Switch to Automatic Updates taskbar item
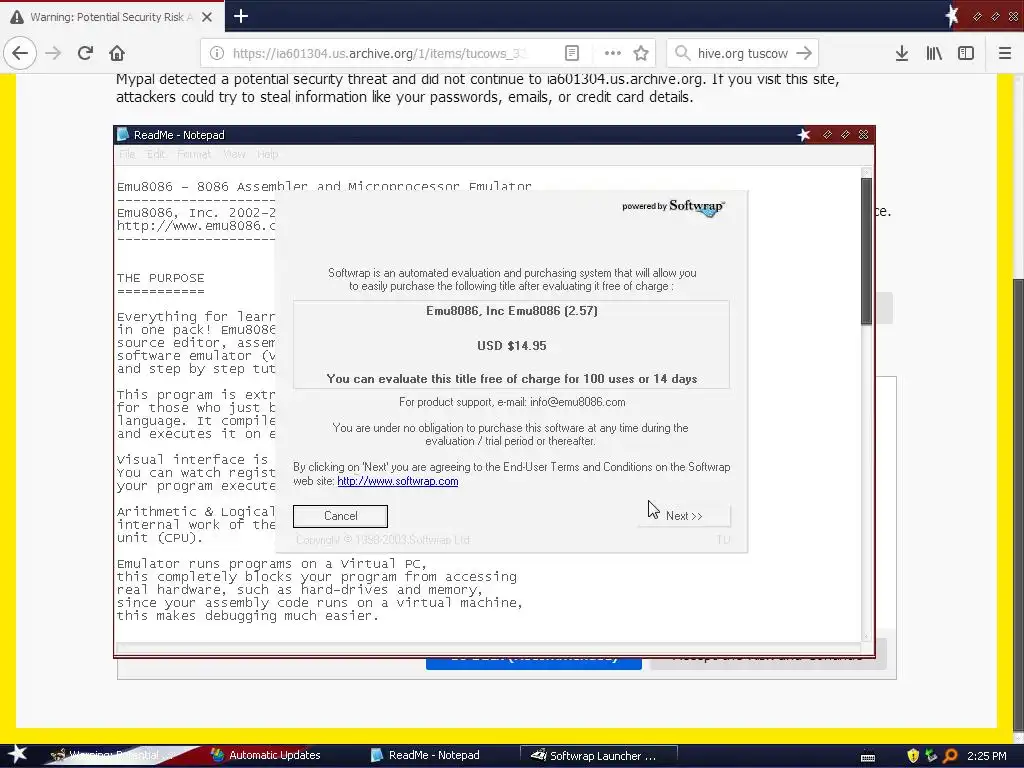This screenshot has width=1024, height=768. (x=266, y=755)
